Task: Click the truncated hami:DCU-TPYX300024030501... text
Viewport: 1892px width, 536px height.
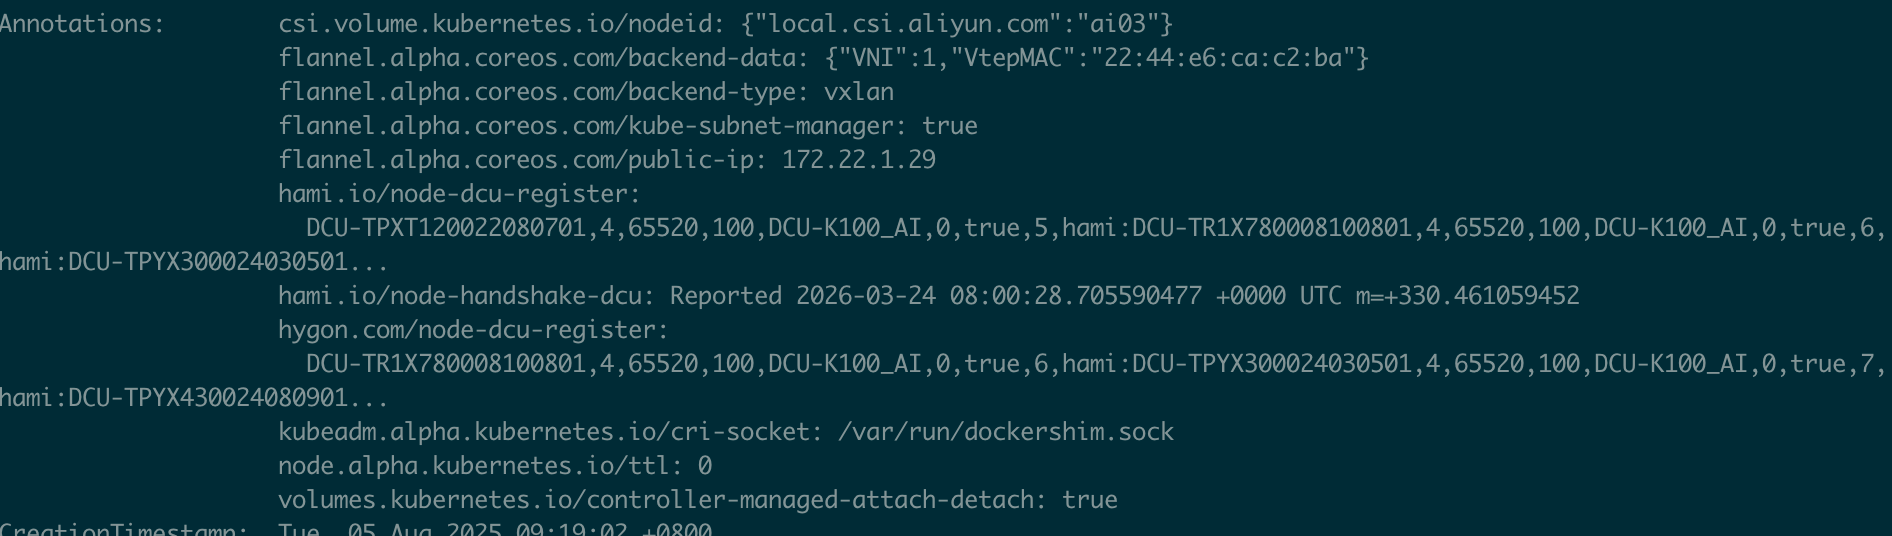Action: click(x=194, y=262)
